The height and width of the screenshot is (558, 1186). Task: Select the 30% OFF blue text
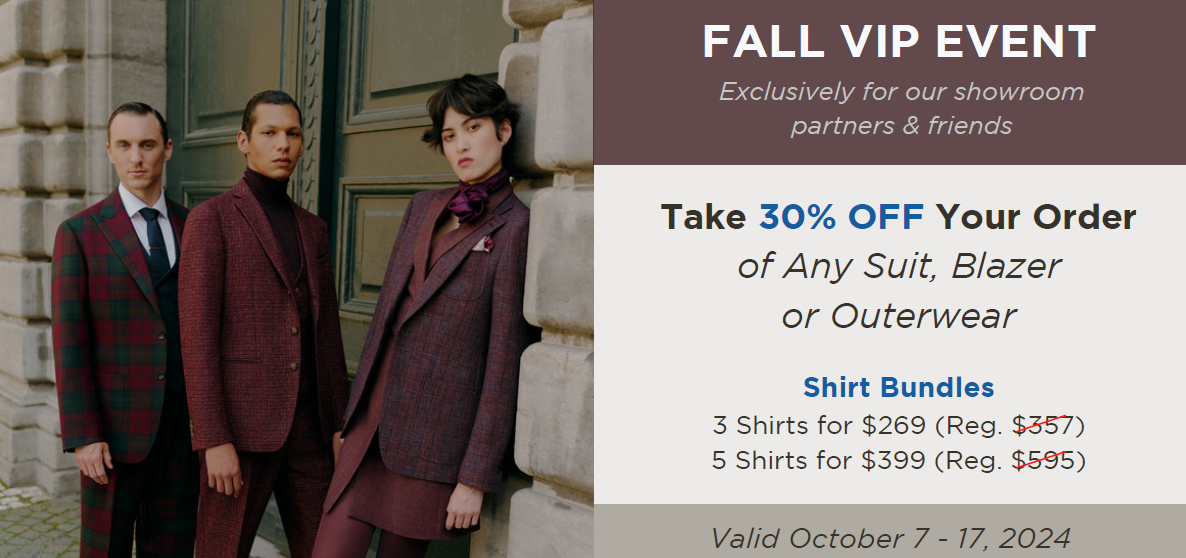(x=841, y=218)
